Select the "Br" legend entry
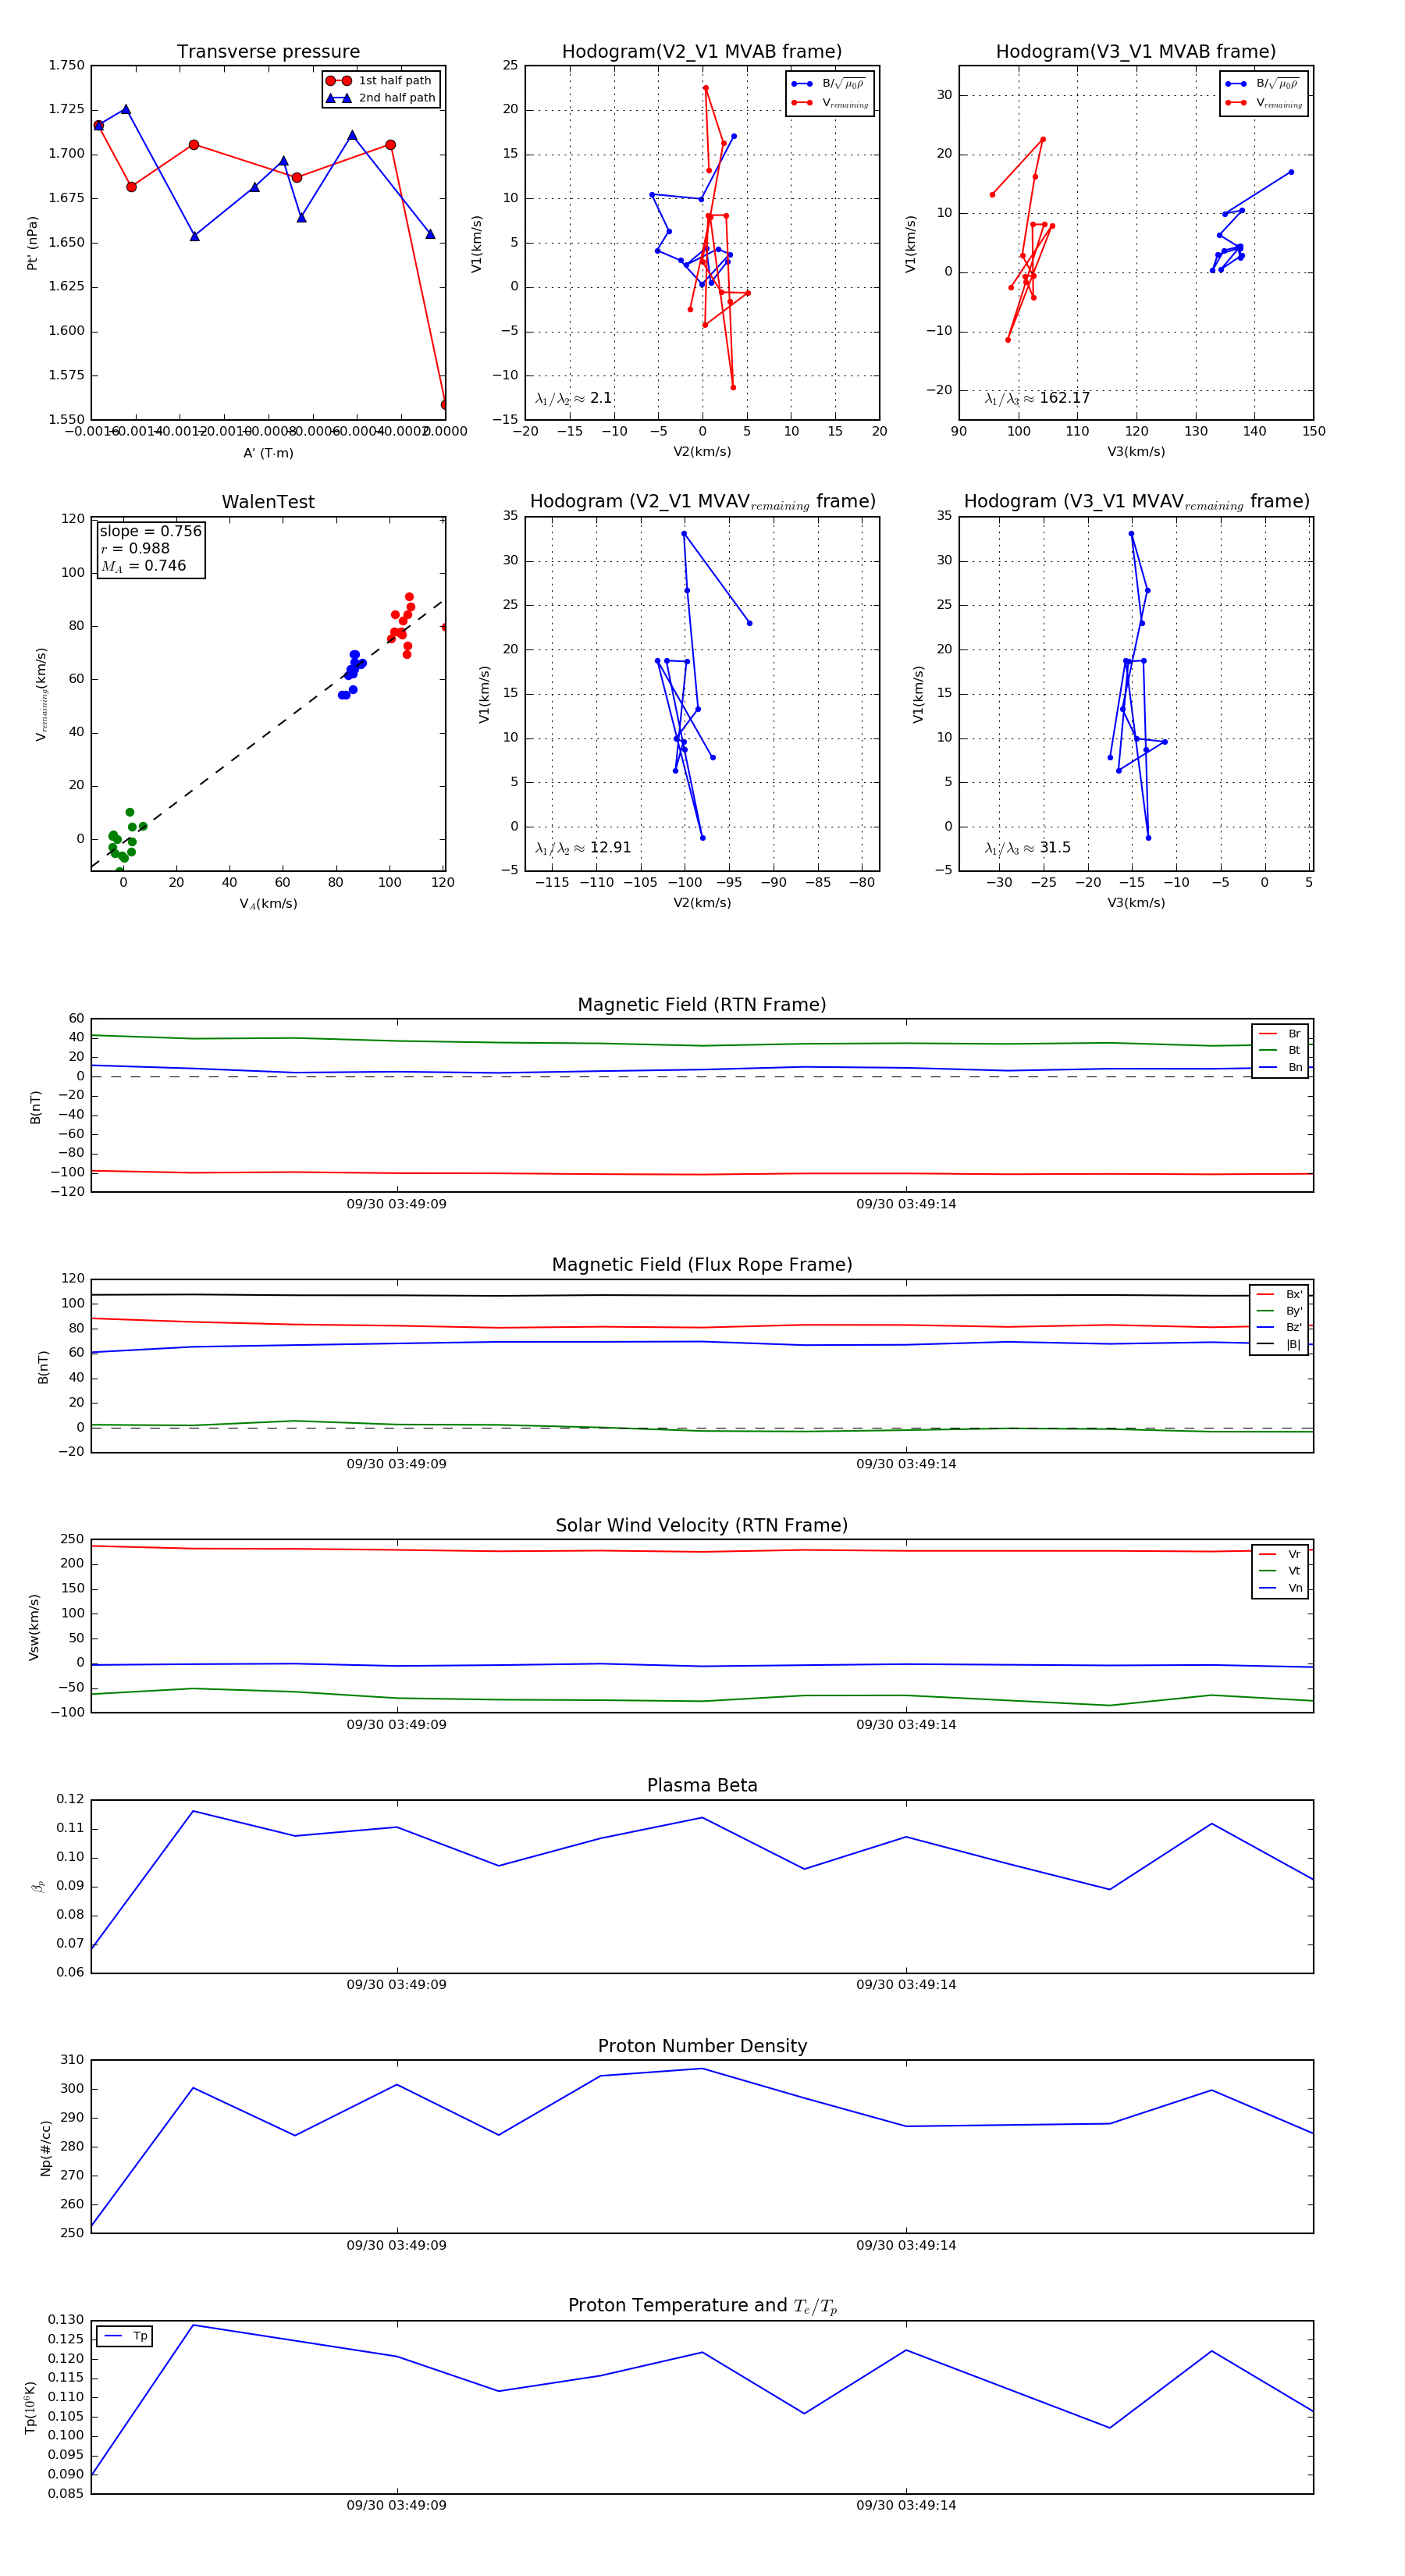 (x=1281, y=1034)
